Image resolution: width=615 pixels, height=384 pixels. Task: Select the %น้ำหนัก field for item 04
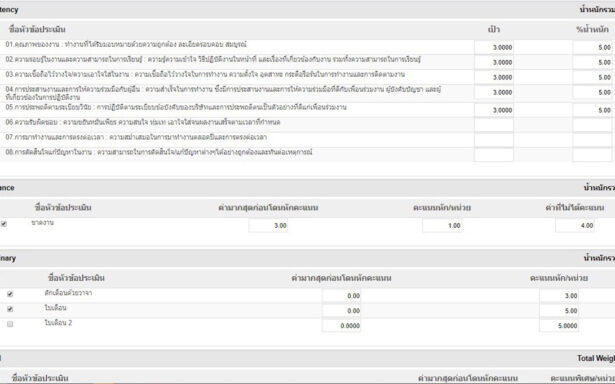pyautogui.click(x=592, y=93)
